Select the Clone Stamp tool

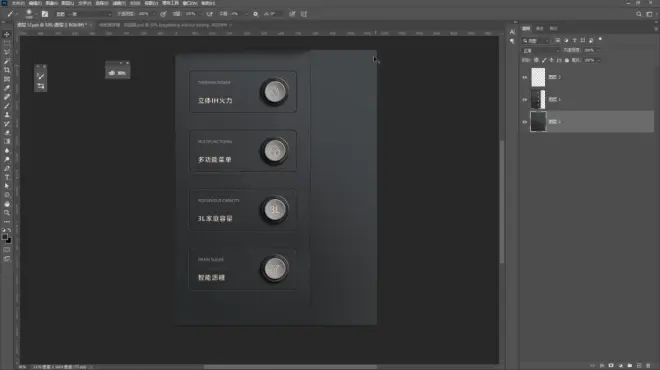point(7,114)
